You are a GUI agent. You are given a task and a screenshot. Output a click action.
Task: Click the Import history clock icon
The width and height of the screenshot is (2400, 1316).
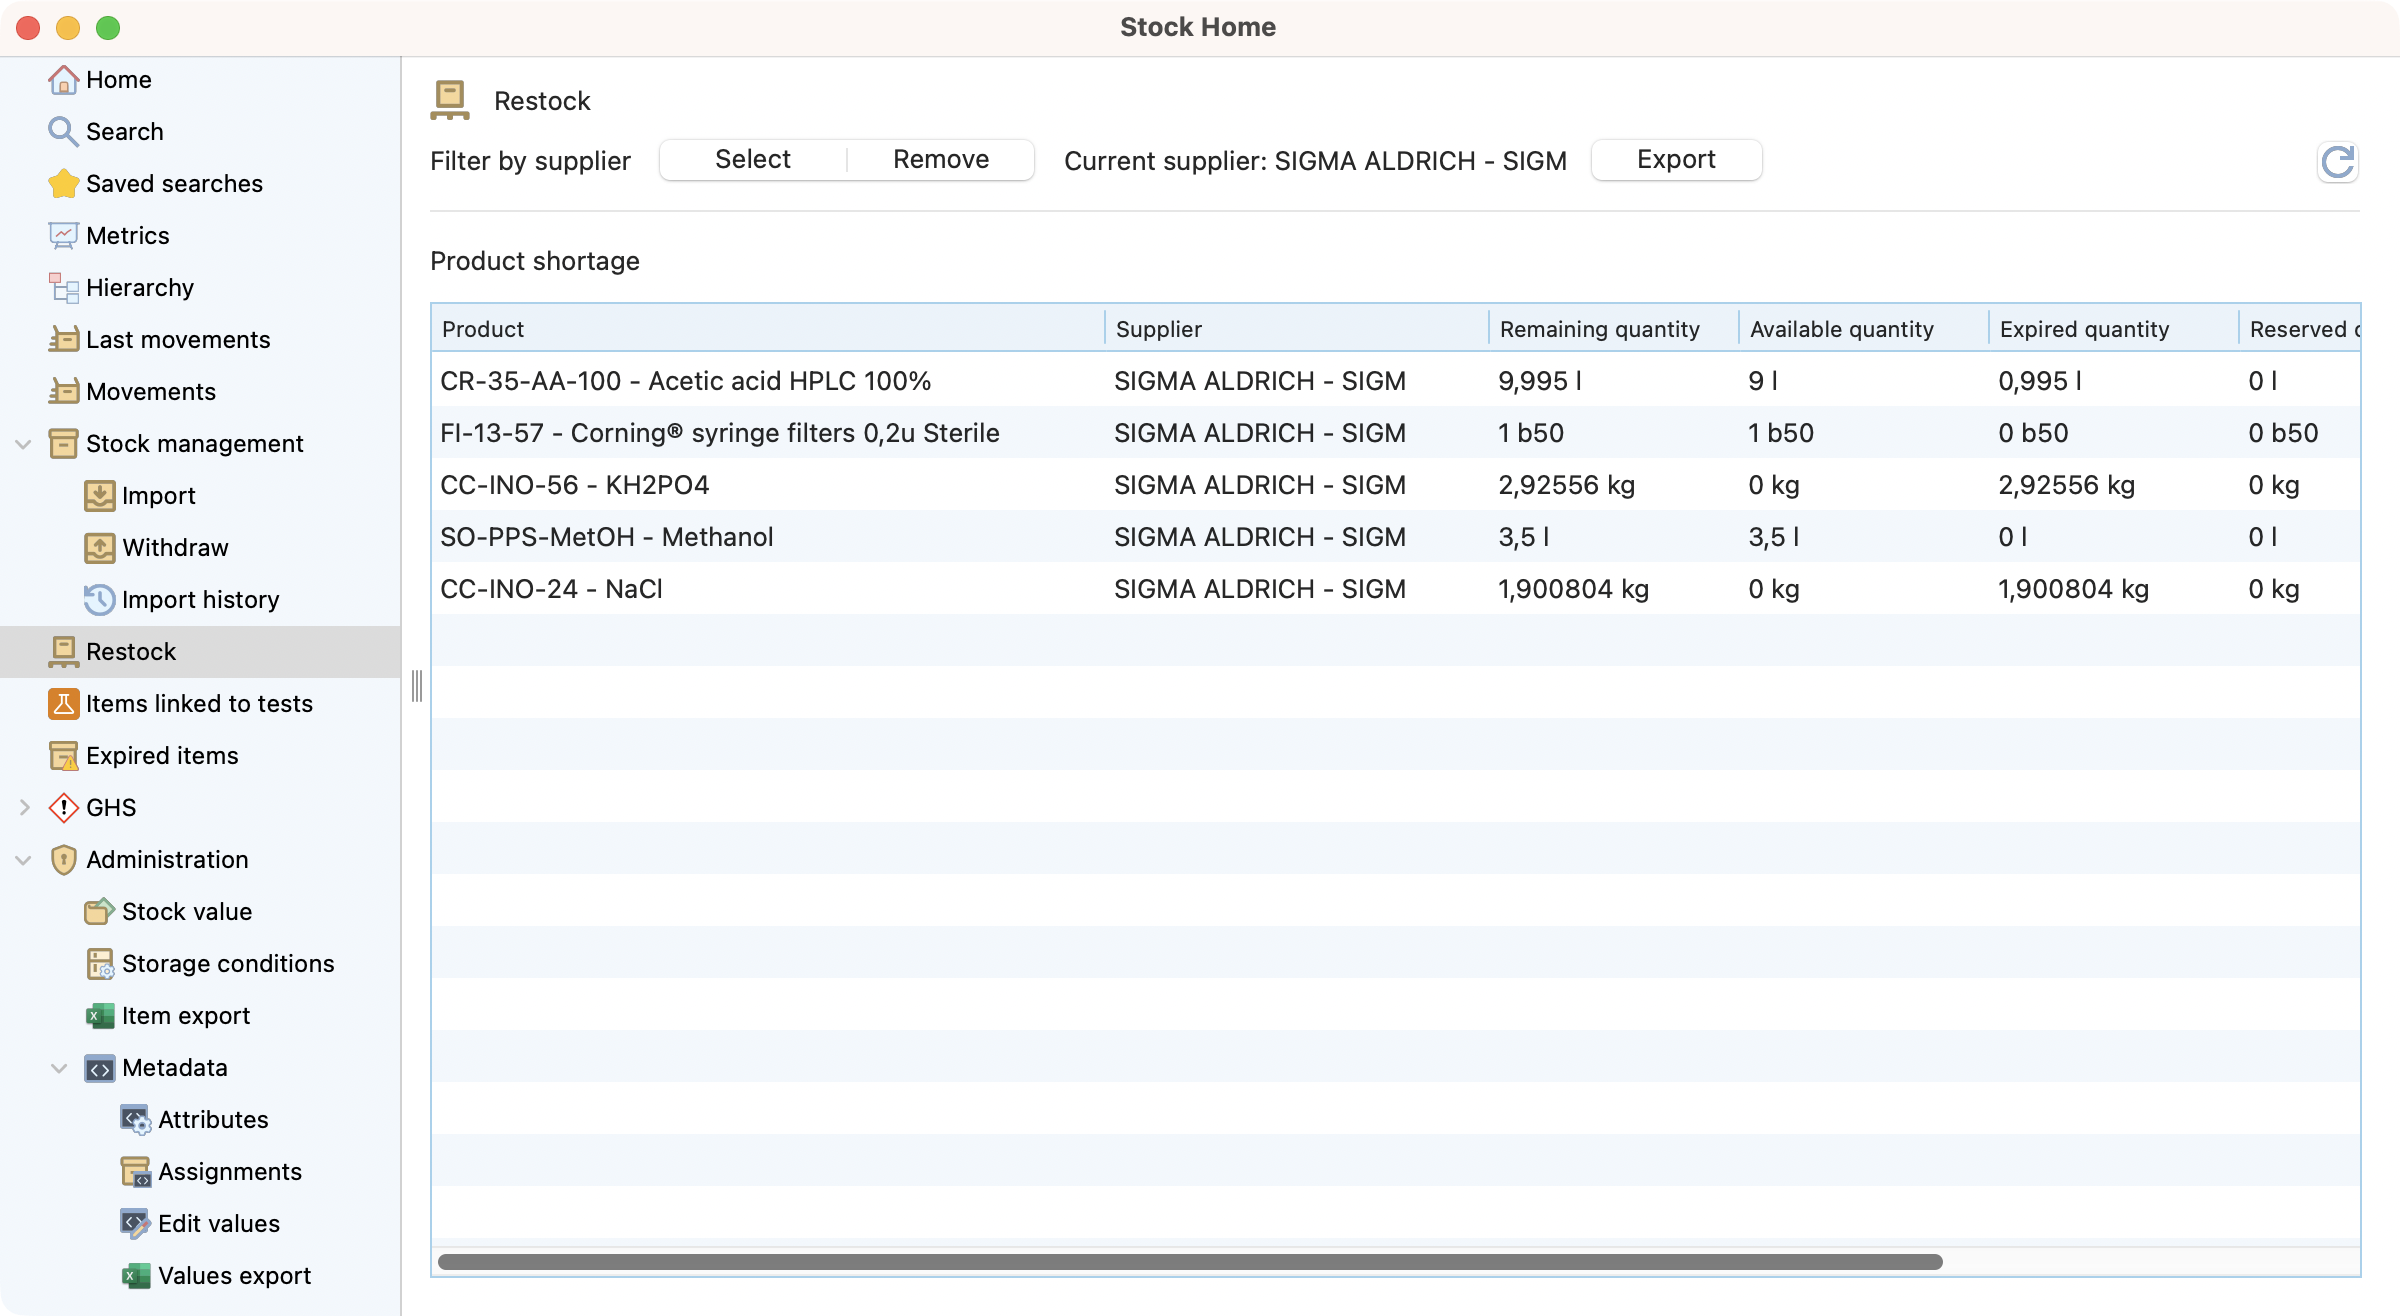point(99,600)
